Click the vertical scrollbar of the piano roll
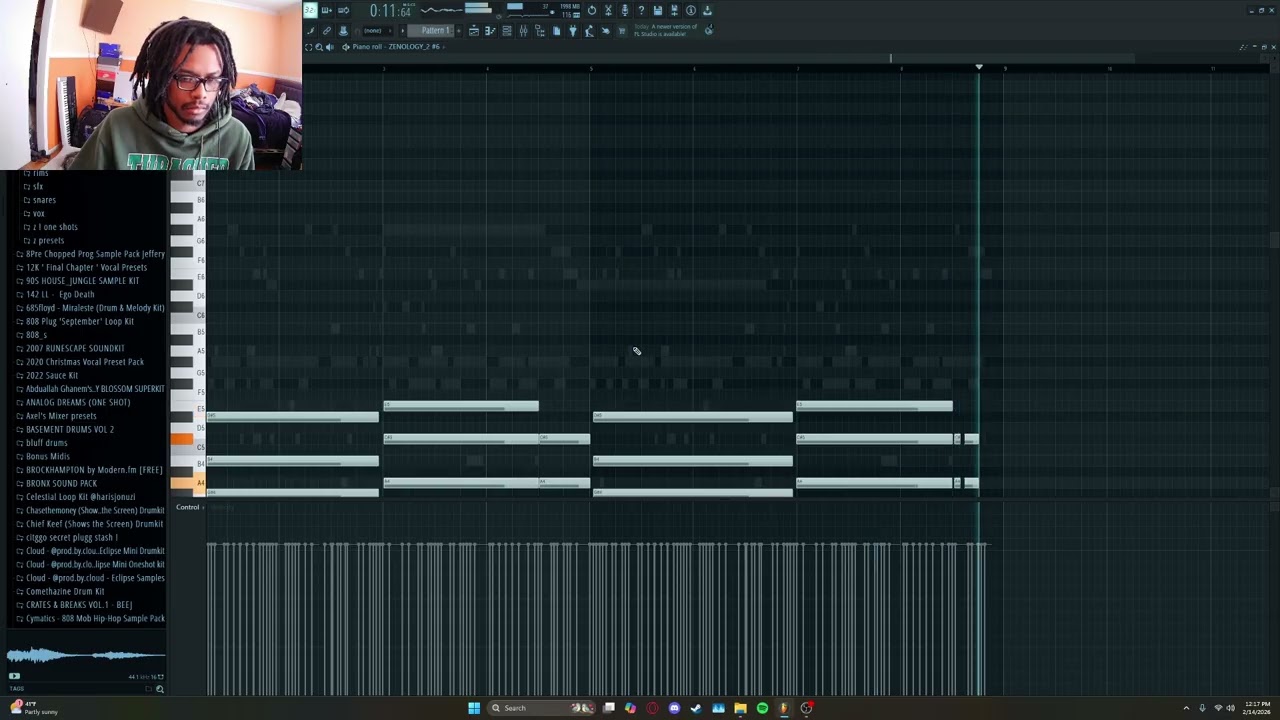 1274,241
